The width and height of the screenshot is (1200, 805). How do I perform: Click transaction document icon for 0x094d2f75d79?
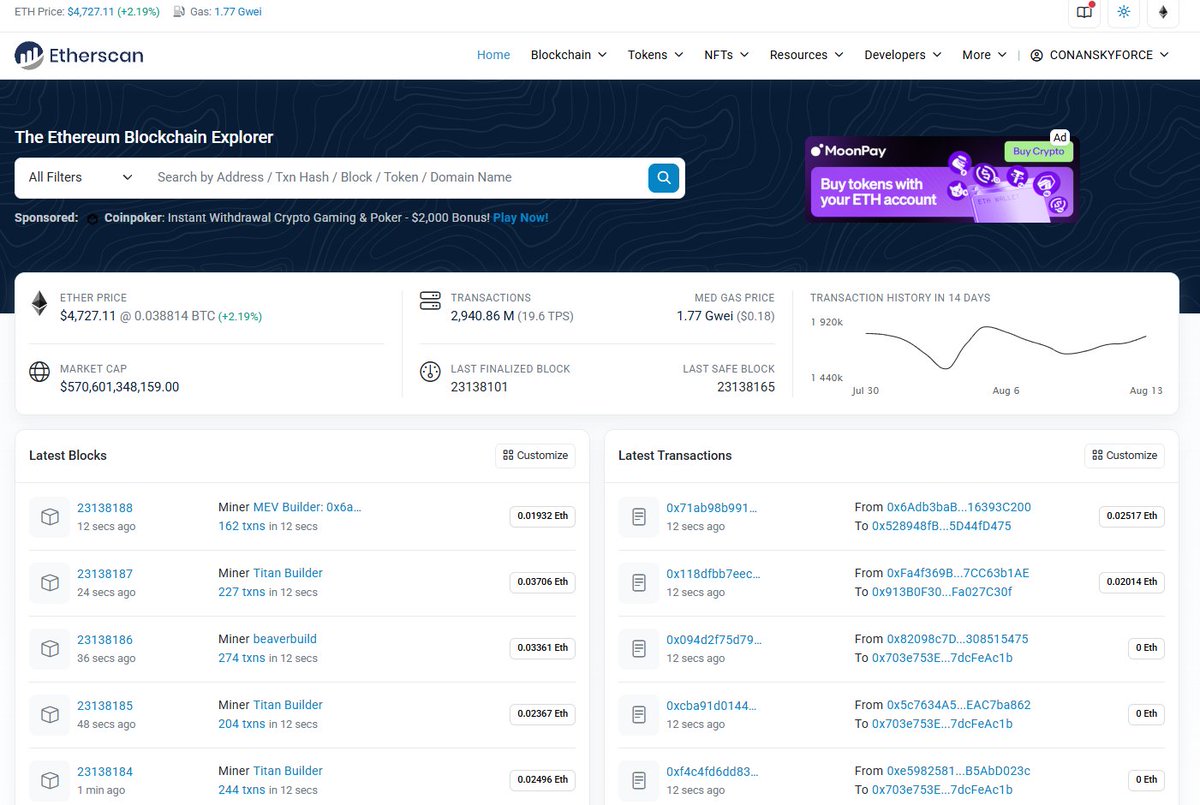638,648
